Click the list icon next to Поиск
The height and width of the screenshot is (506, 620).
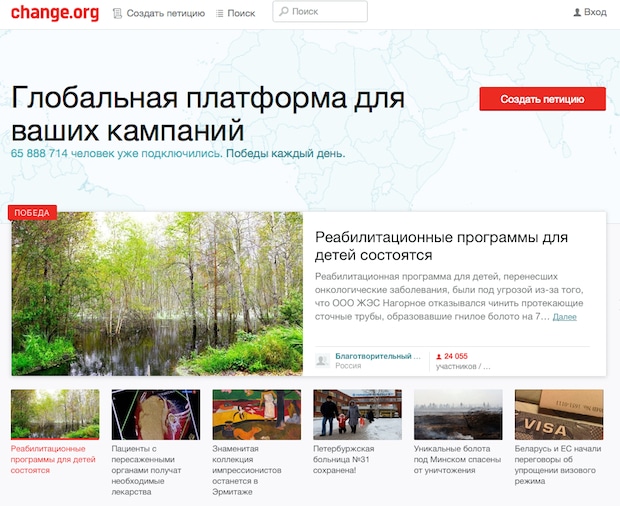pos(219,14)
